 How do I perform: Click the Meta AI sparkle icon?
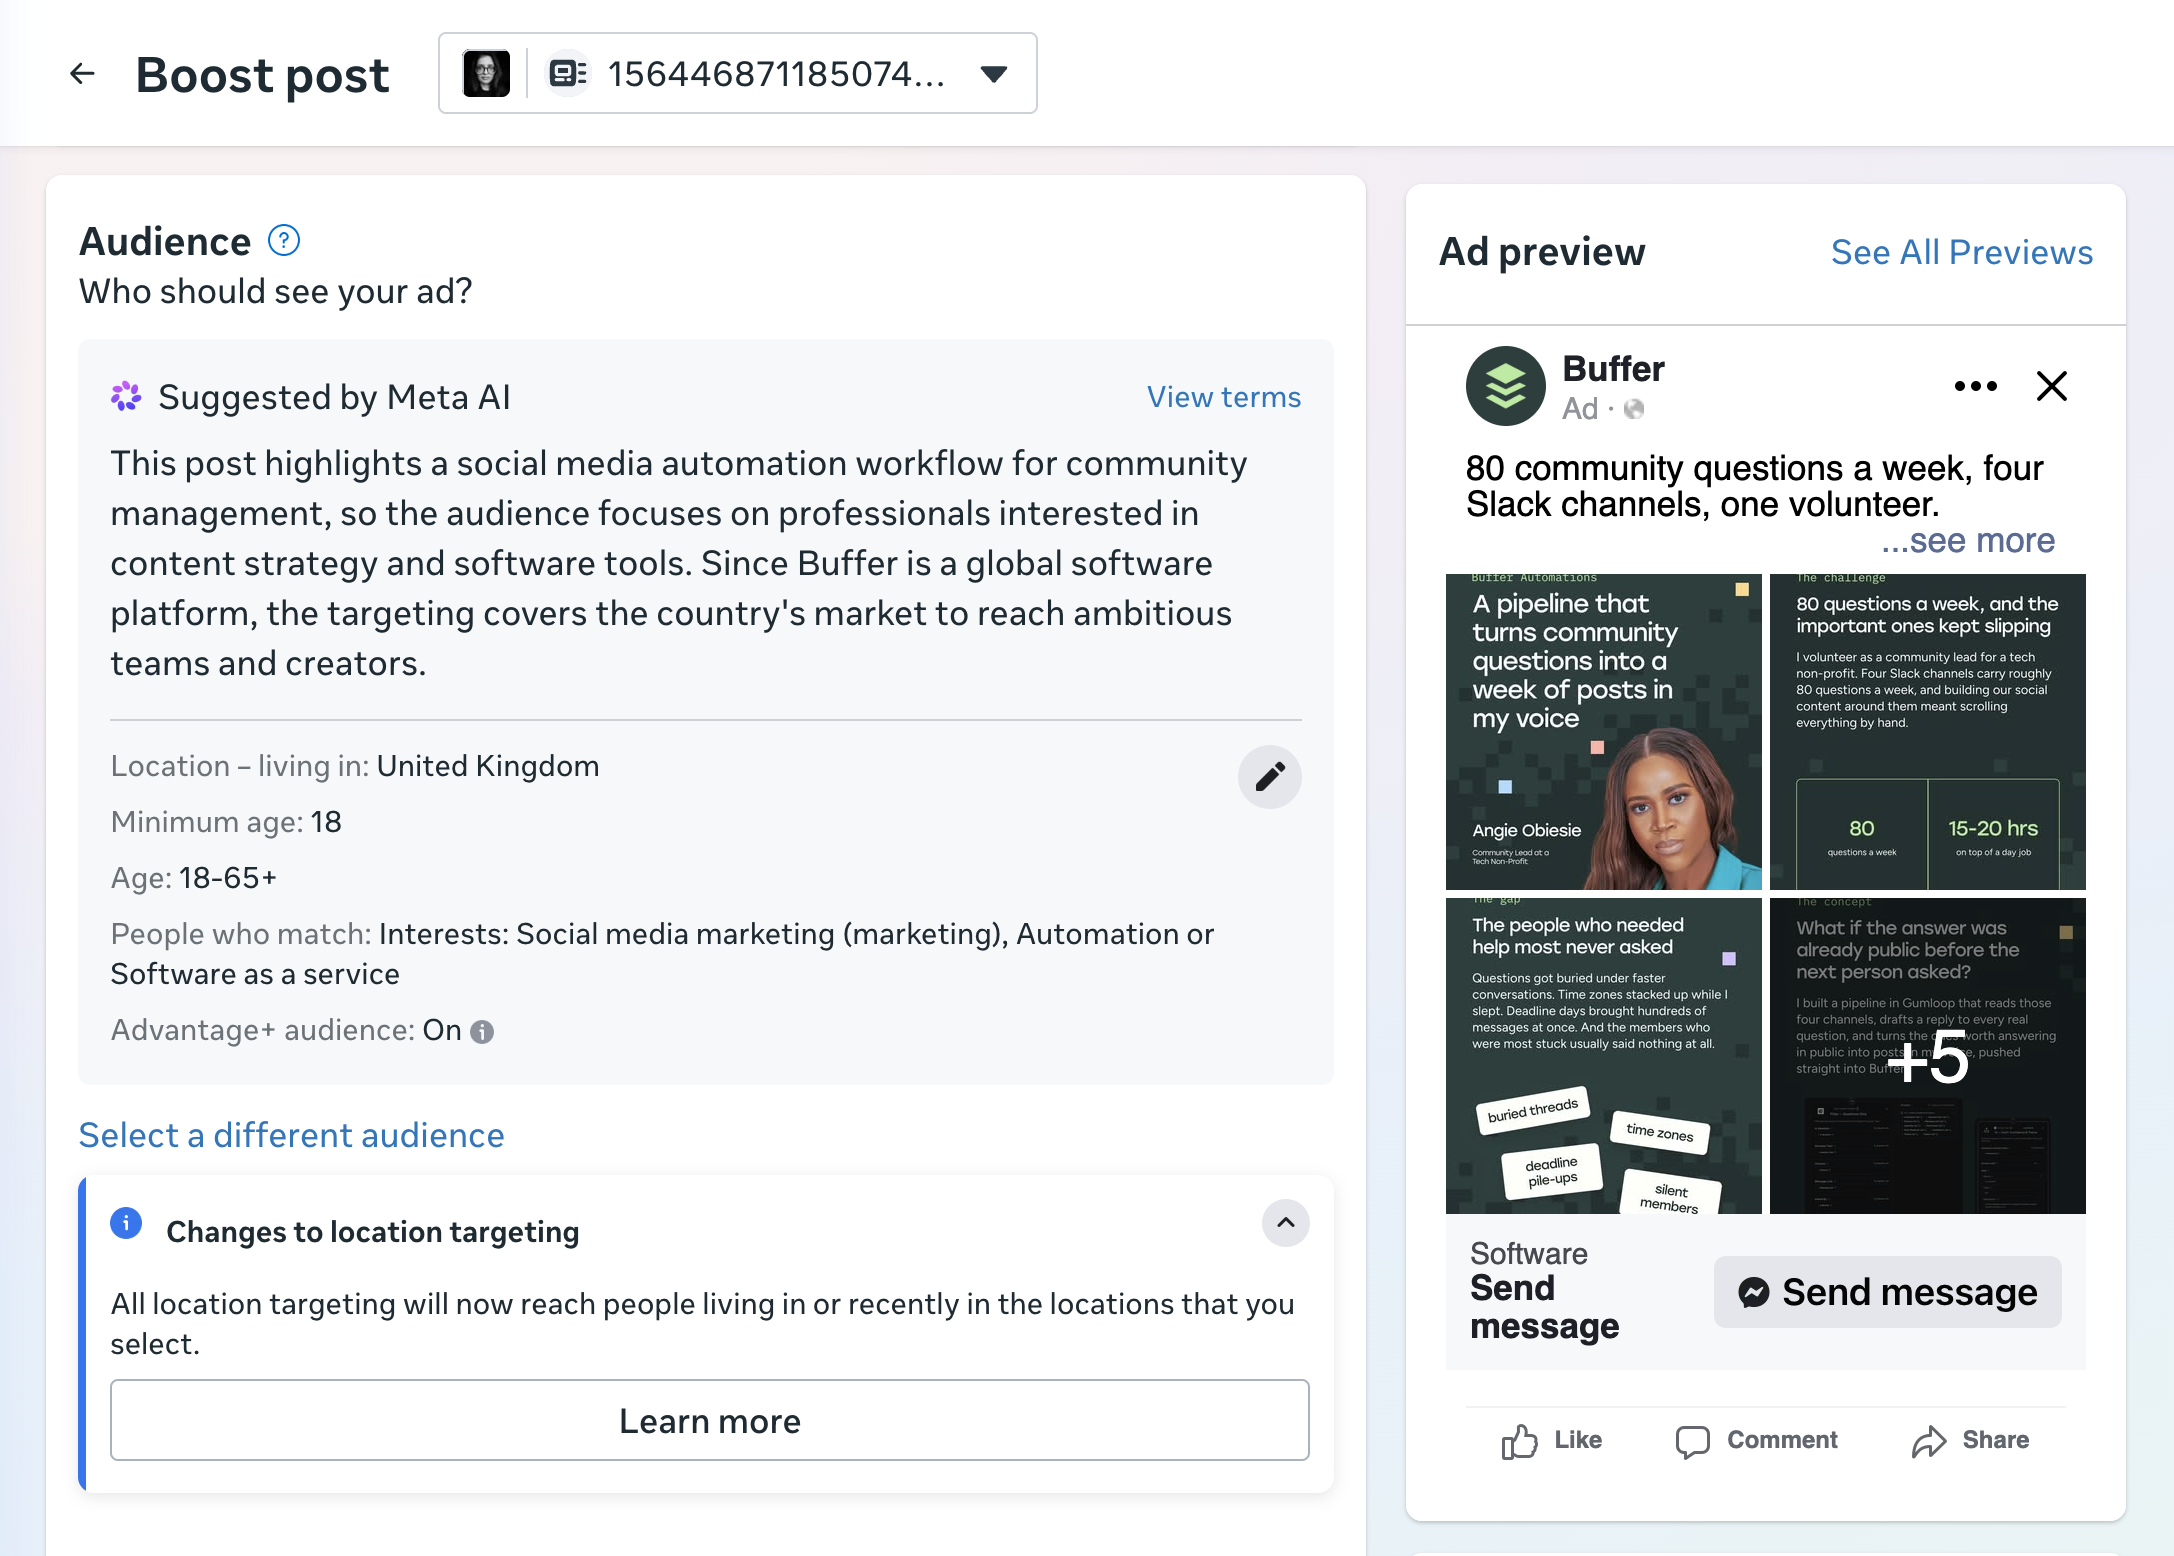126,397
